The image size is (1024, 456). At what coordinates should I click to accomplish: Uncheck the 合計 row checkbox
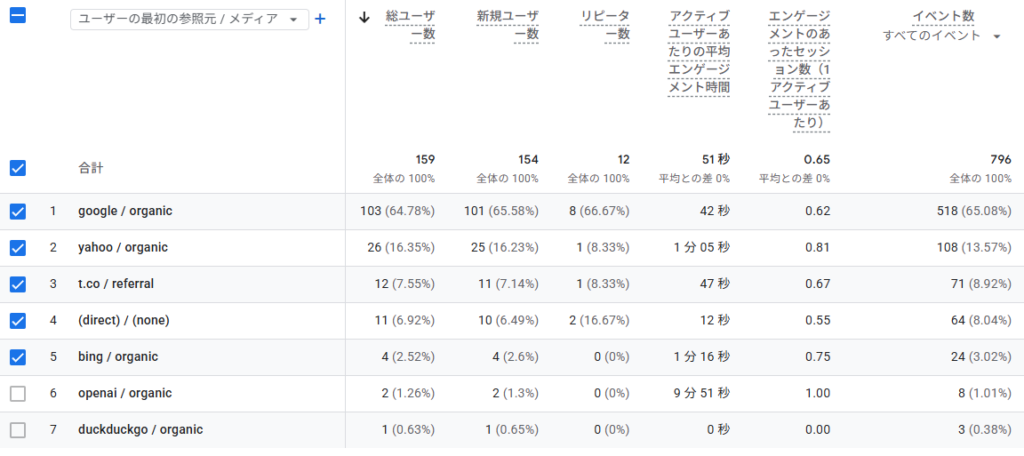(18, 168)
